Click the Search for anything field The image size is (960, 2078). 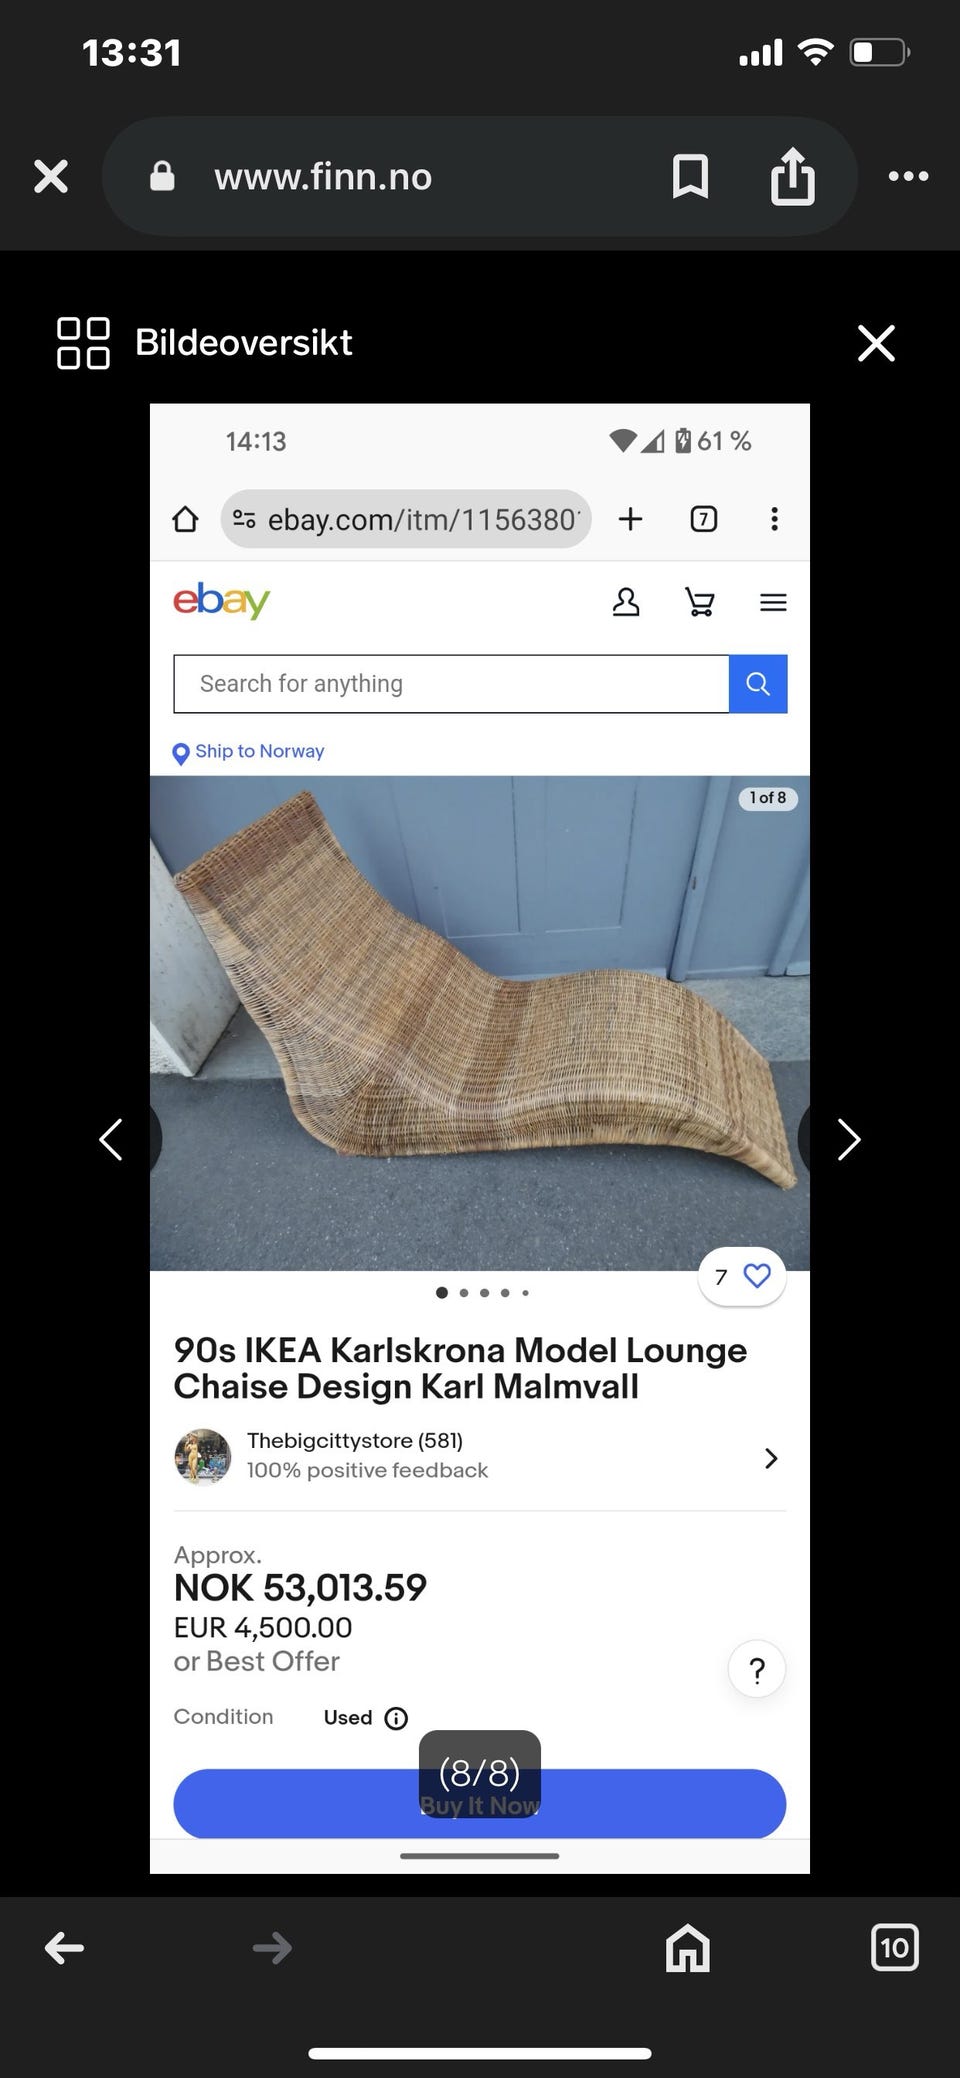[451, 684]
